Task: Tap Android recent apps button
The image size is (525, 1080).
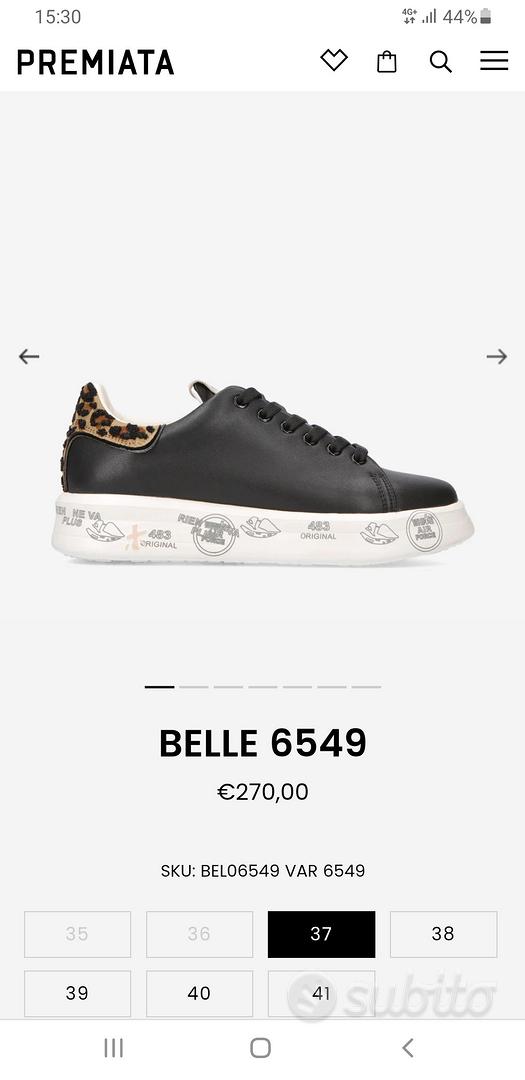Action: click(x=114, y=1048)
